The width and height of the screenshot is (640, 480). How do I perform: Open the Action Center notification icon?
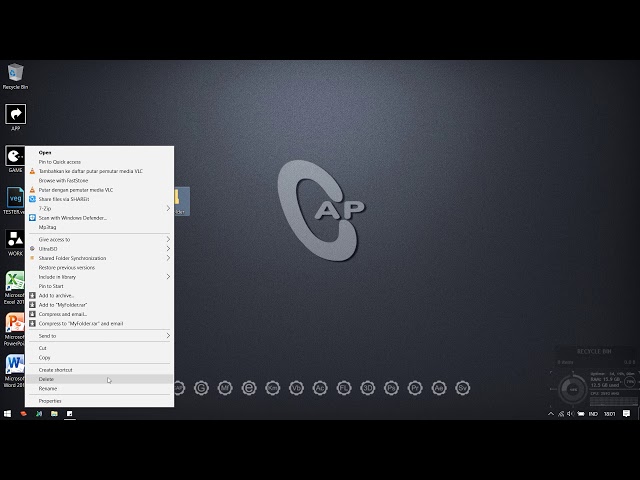point(626,413)
